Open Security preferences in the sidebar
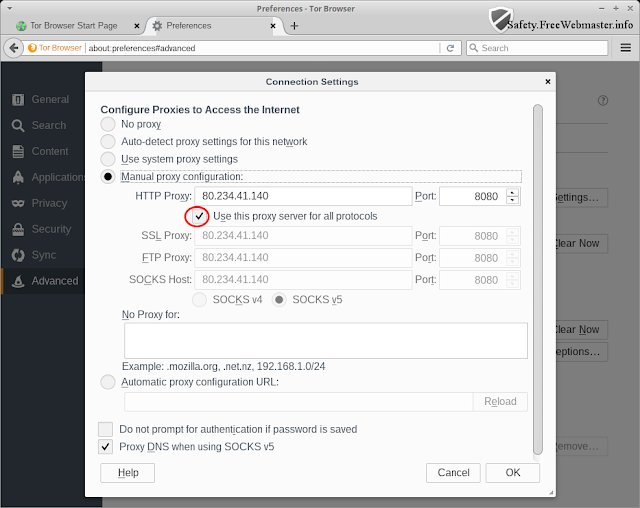Viewport: 640px width, 508px height. [41, 229]
